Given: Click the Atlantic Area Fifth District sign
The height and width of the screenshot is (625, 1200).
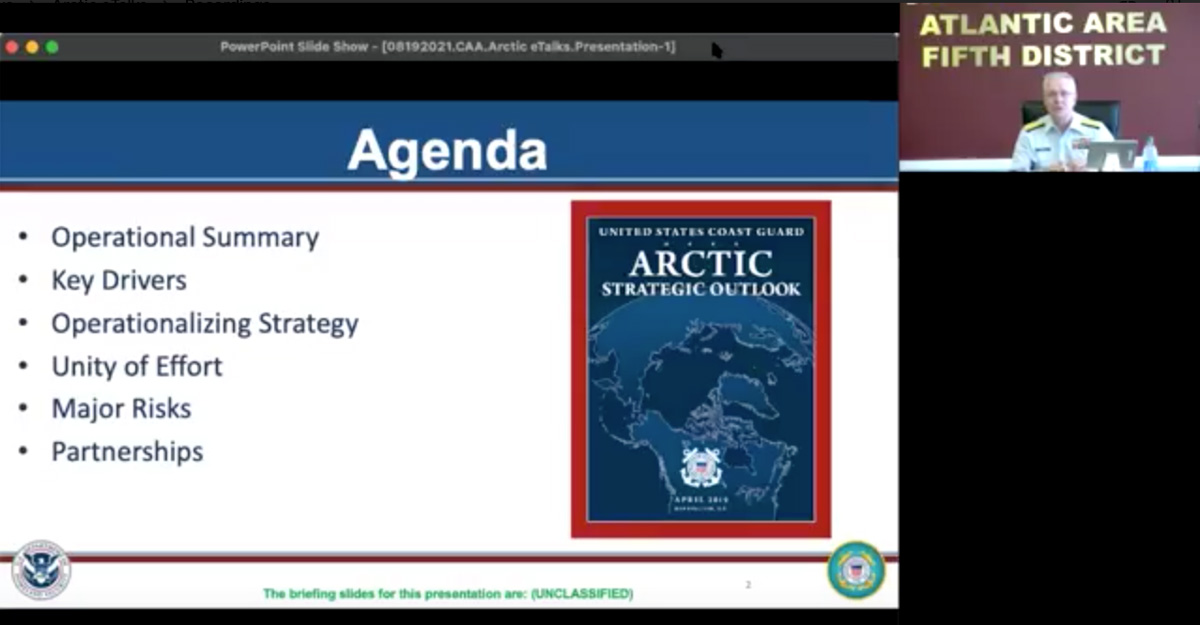Looking at the screenshot, I should [1043, 40].
